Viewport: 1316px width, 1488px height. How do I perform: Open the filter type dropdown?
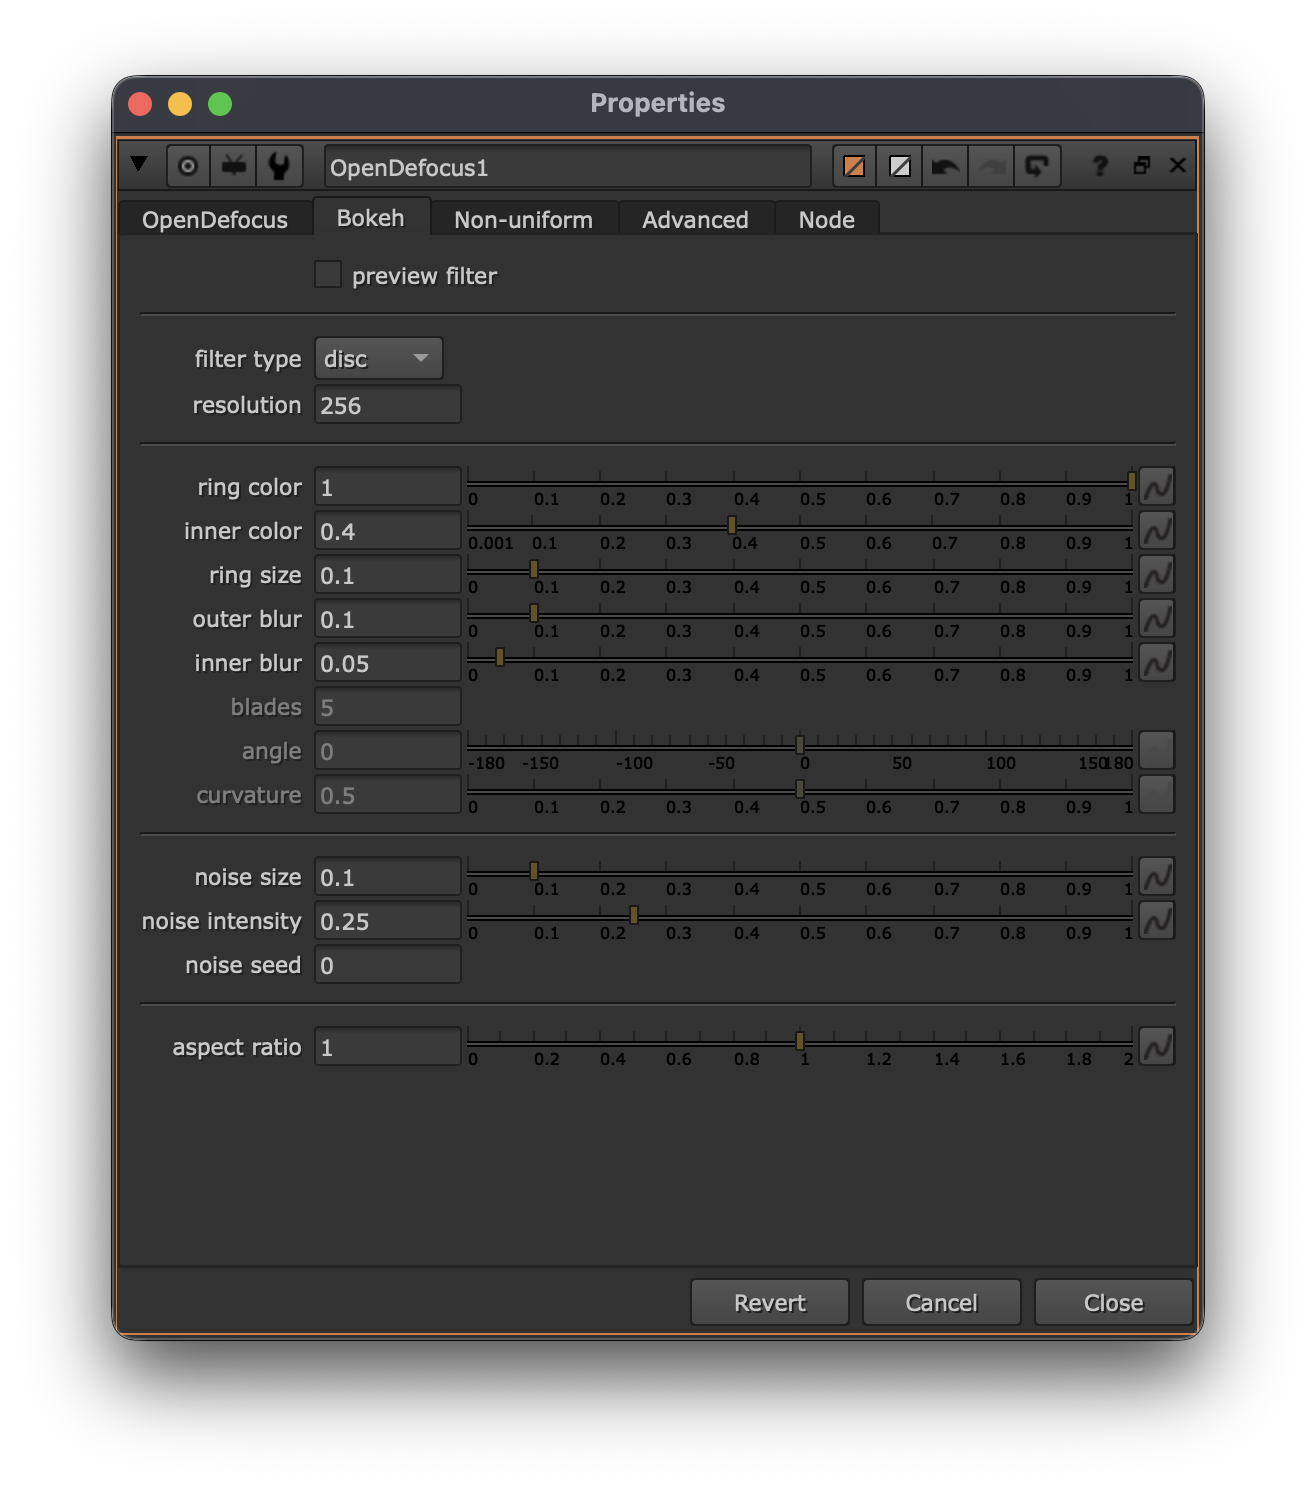378,359
